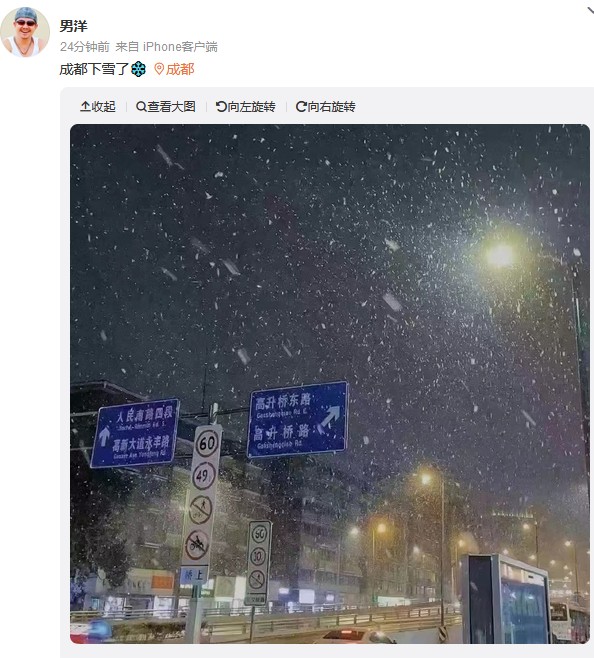This screenshot has height=658, width=594.
Task: Click the 收起 collapse button
Action: 98,107
